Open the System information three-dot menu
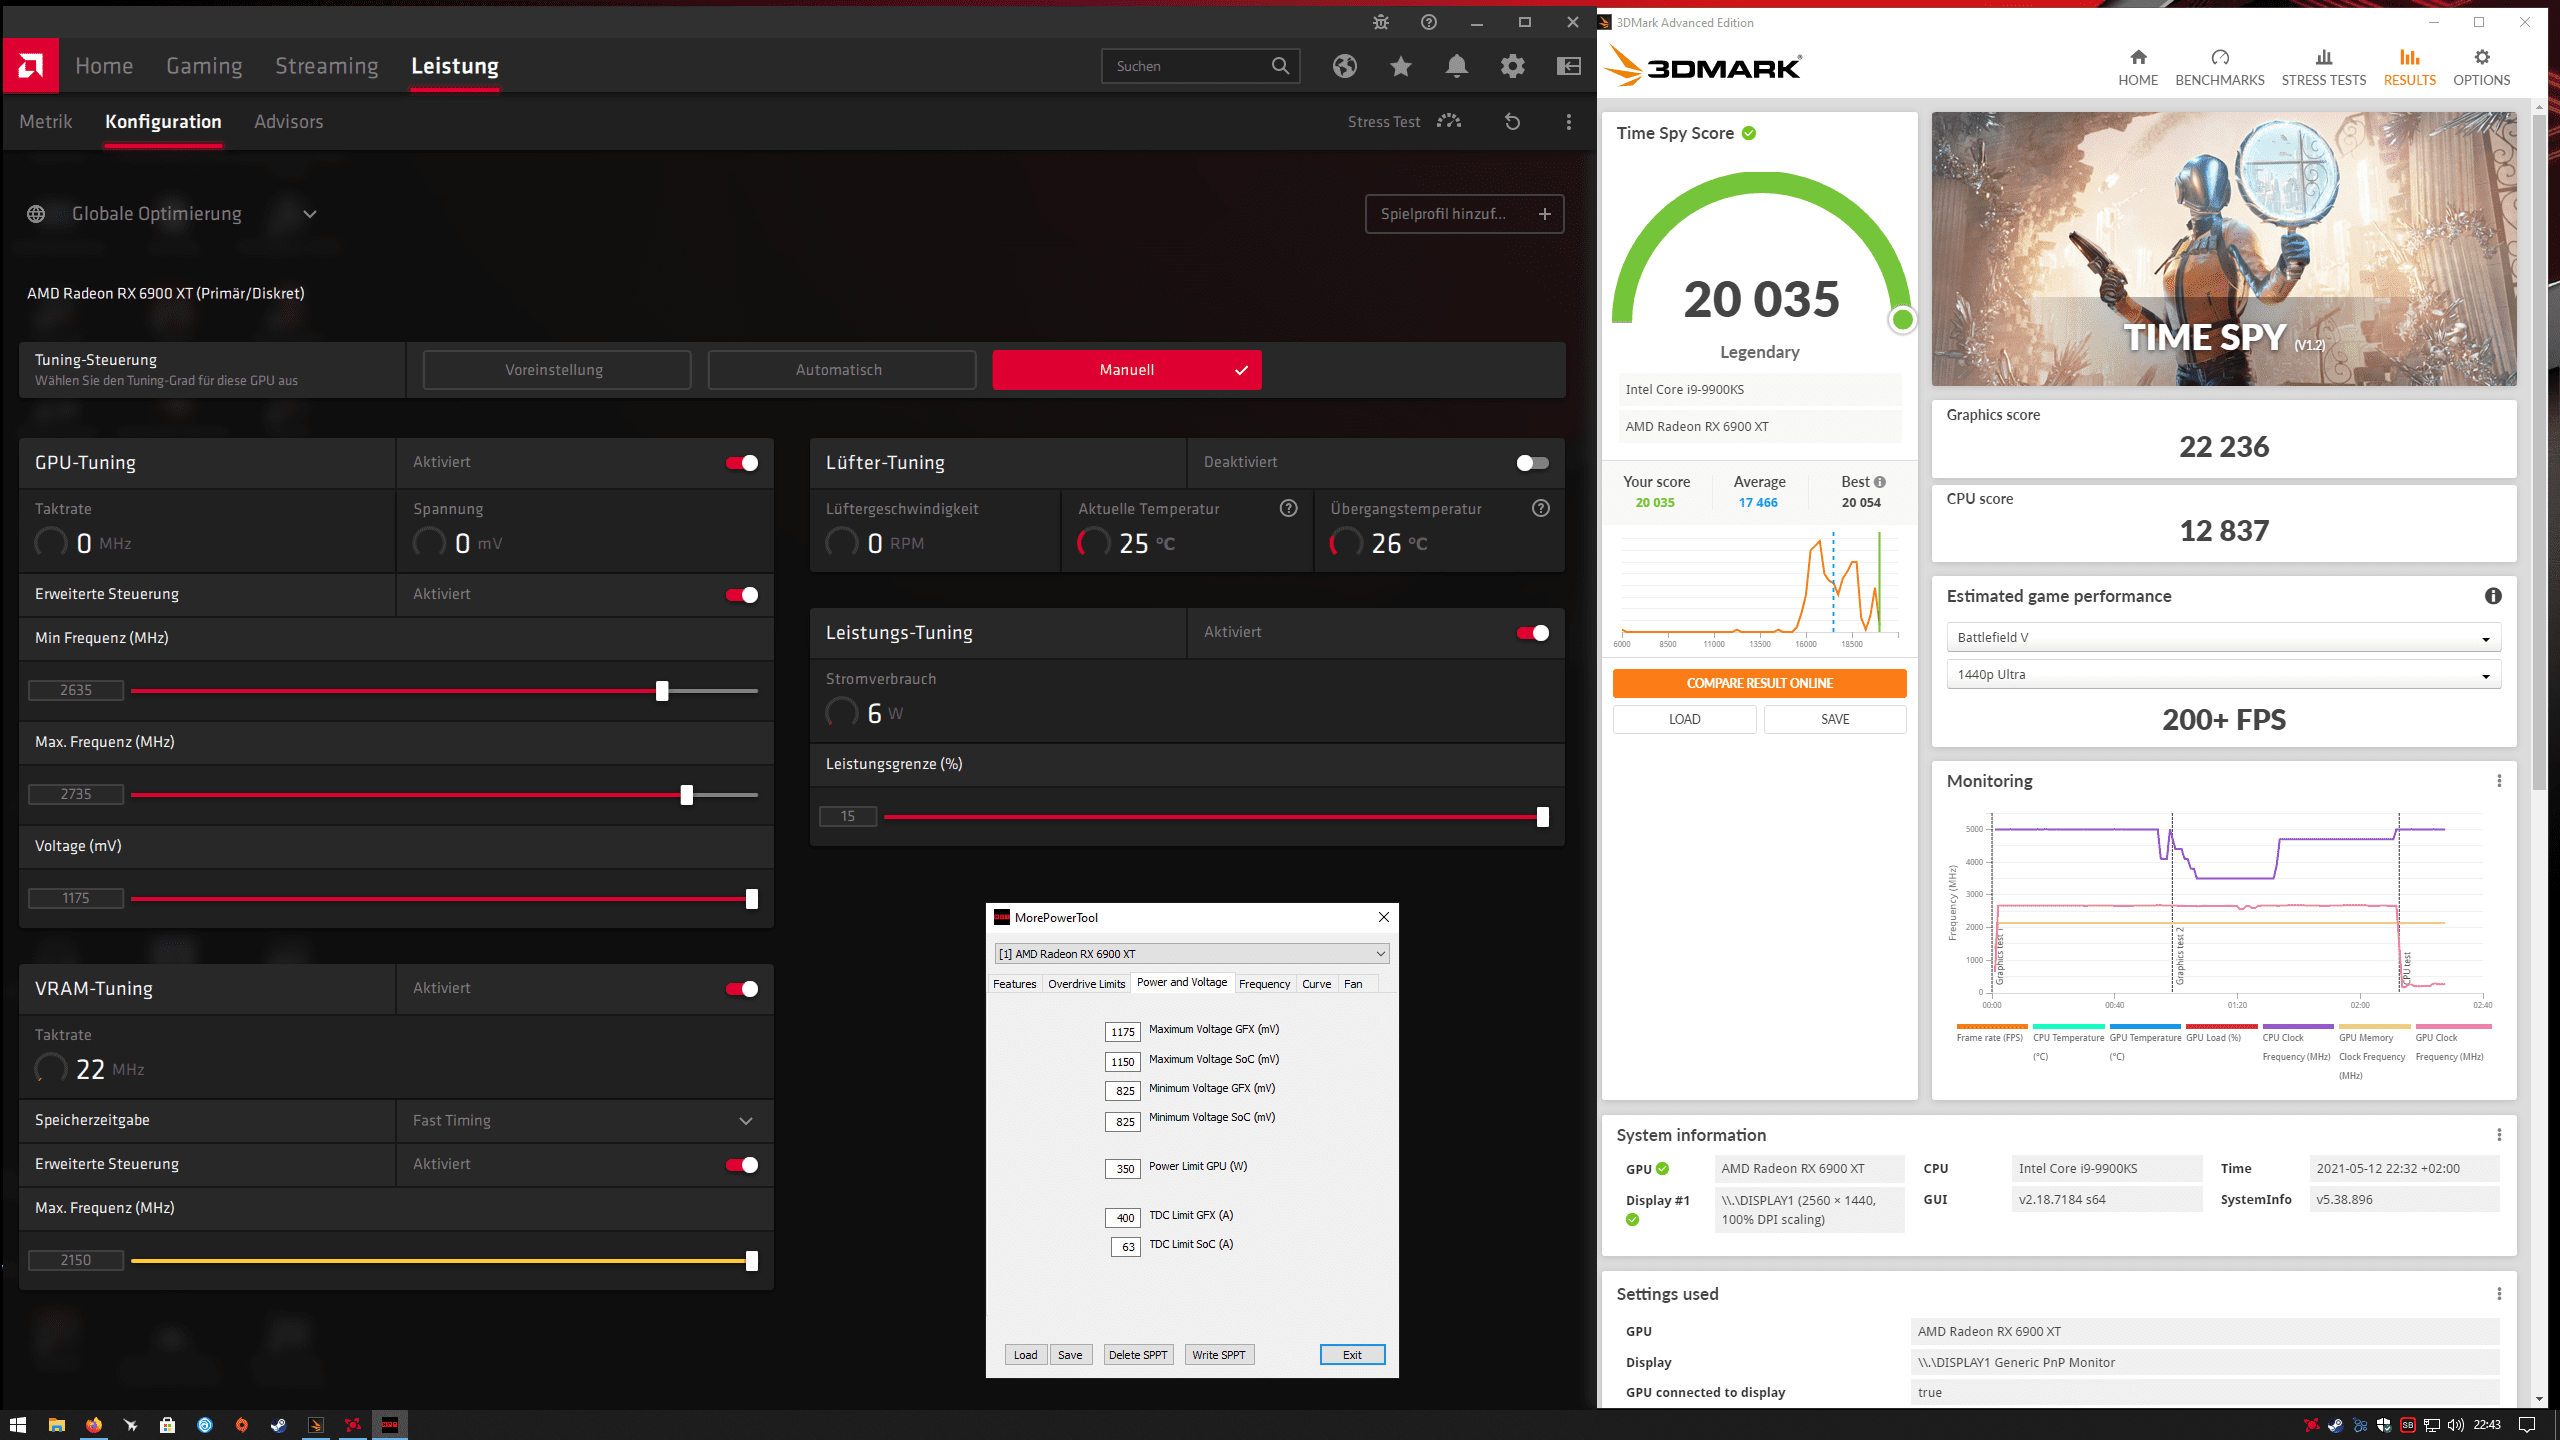Screen dimensions: 2560x1440 coord(2499,1135)
